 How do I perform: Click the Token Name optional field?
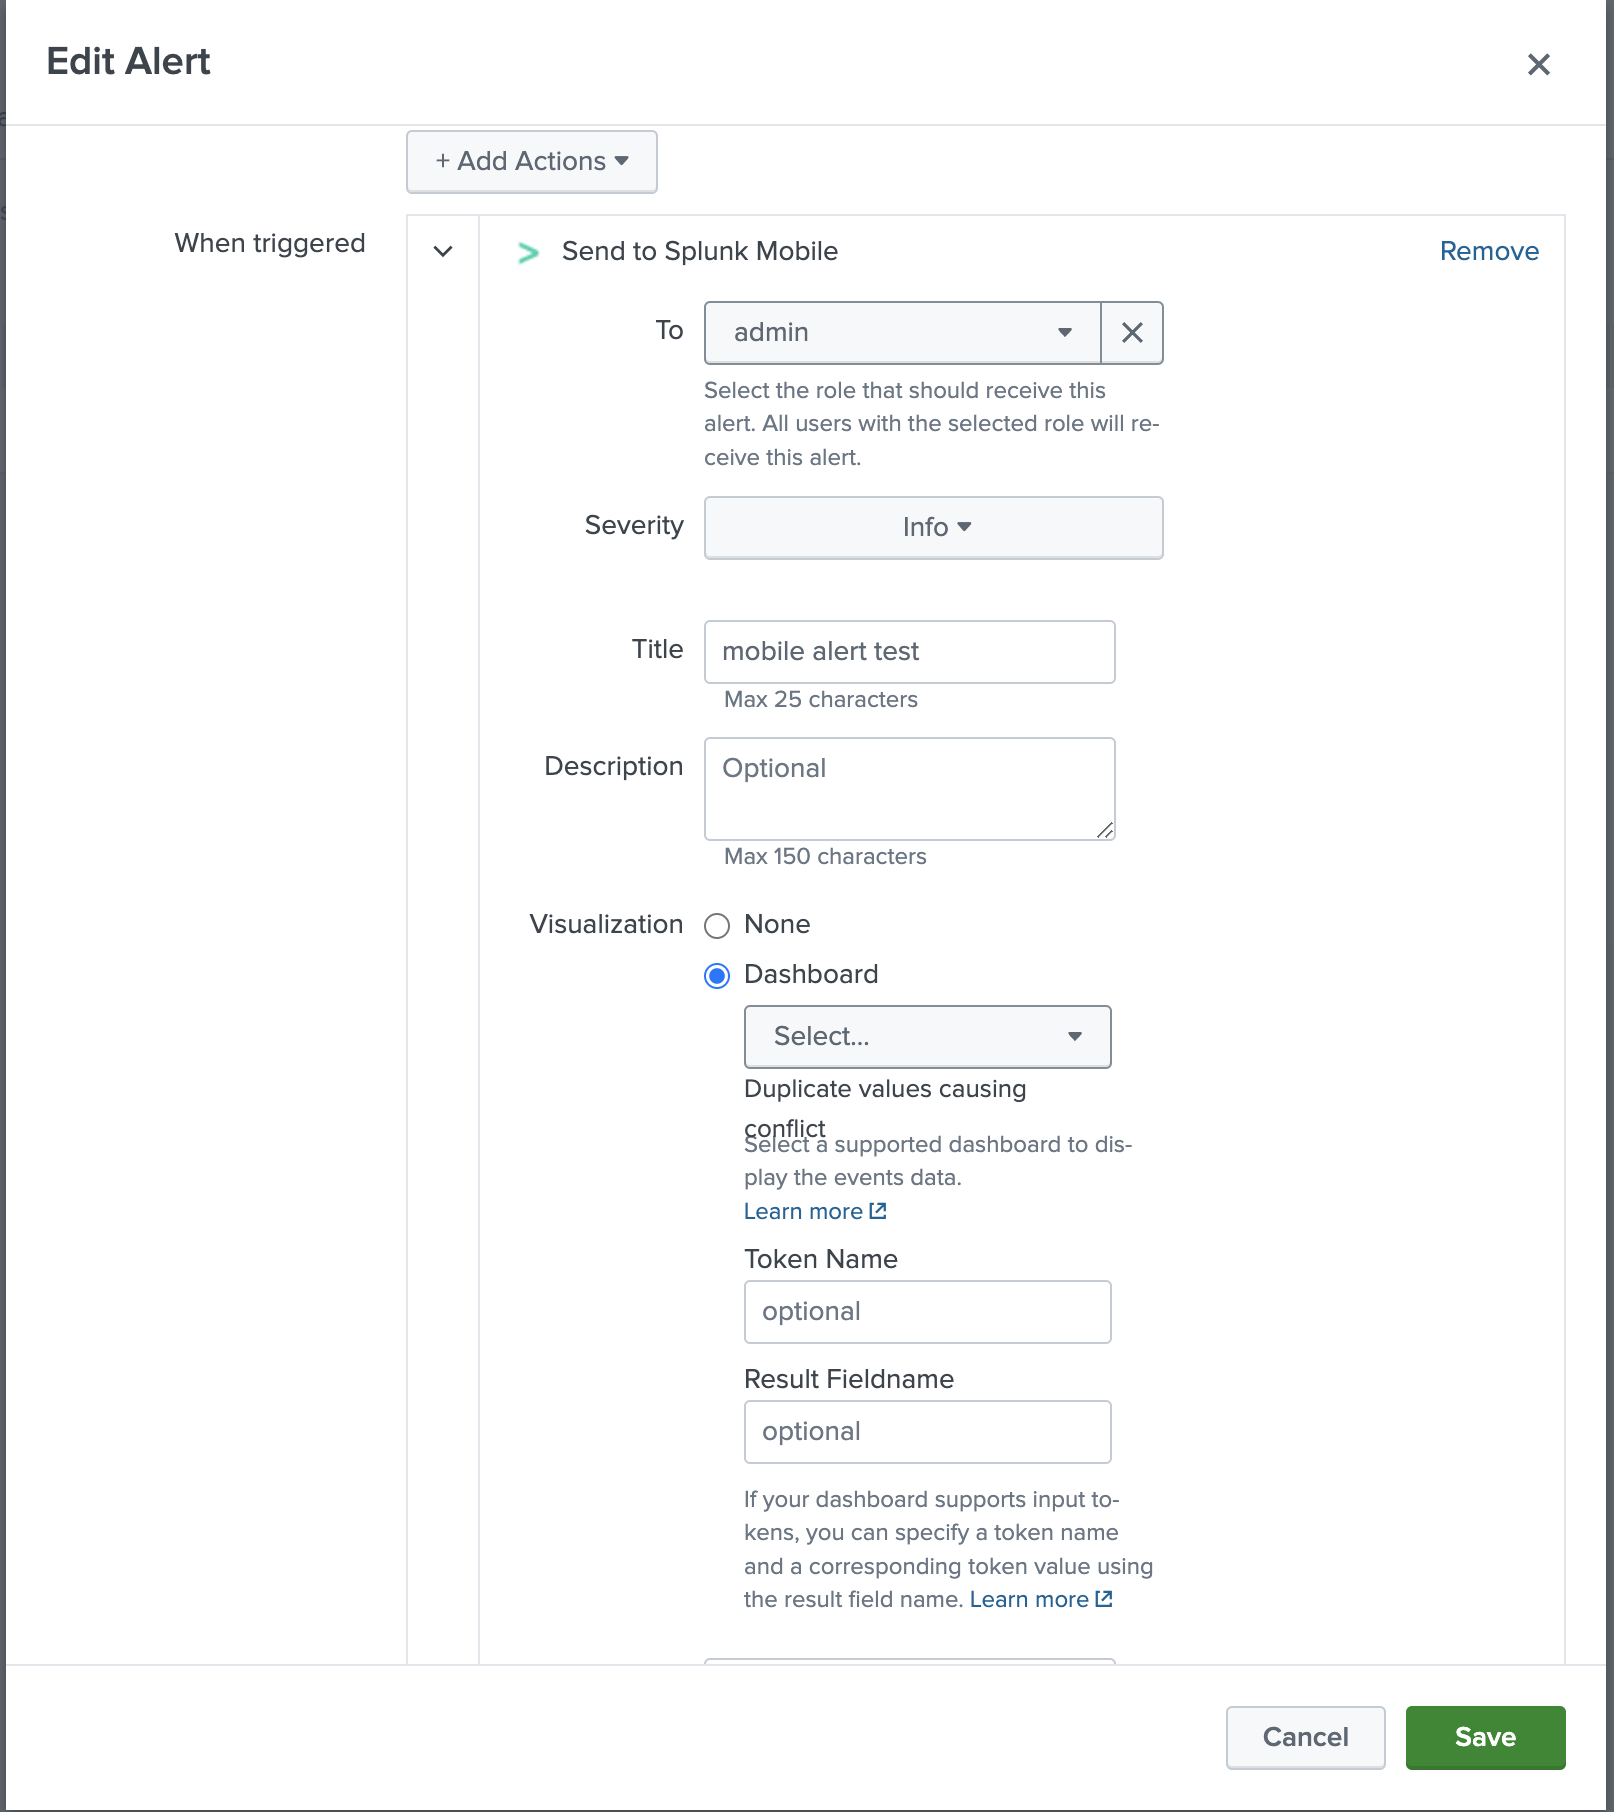pos(927,1311)
